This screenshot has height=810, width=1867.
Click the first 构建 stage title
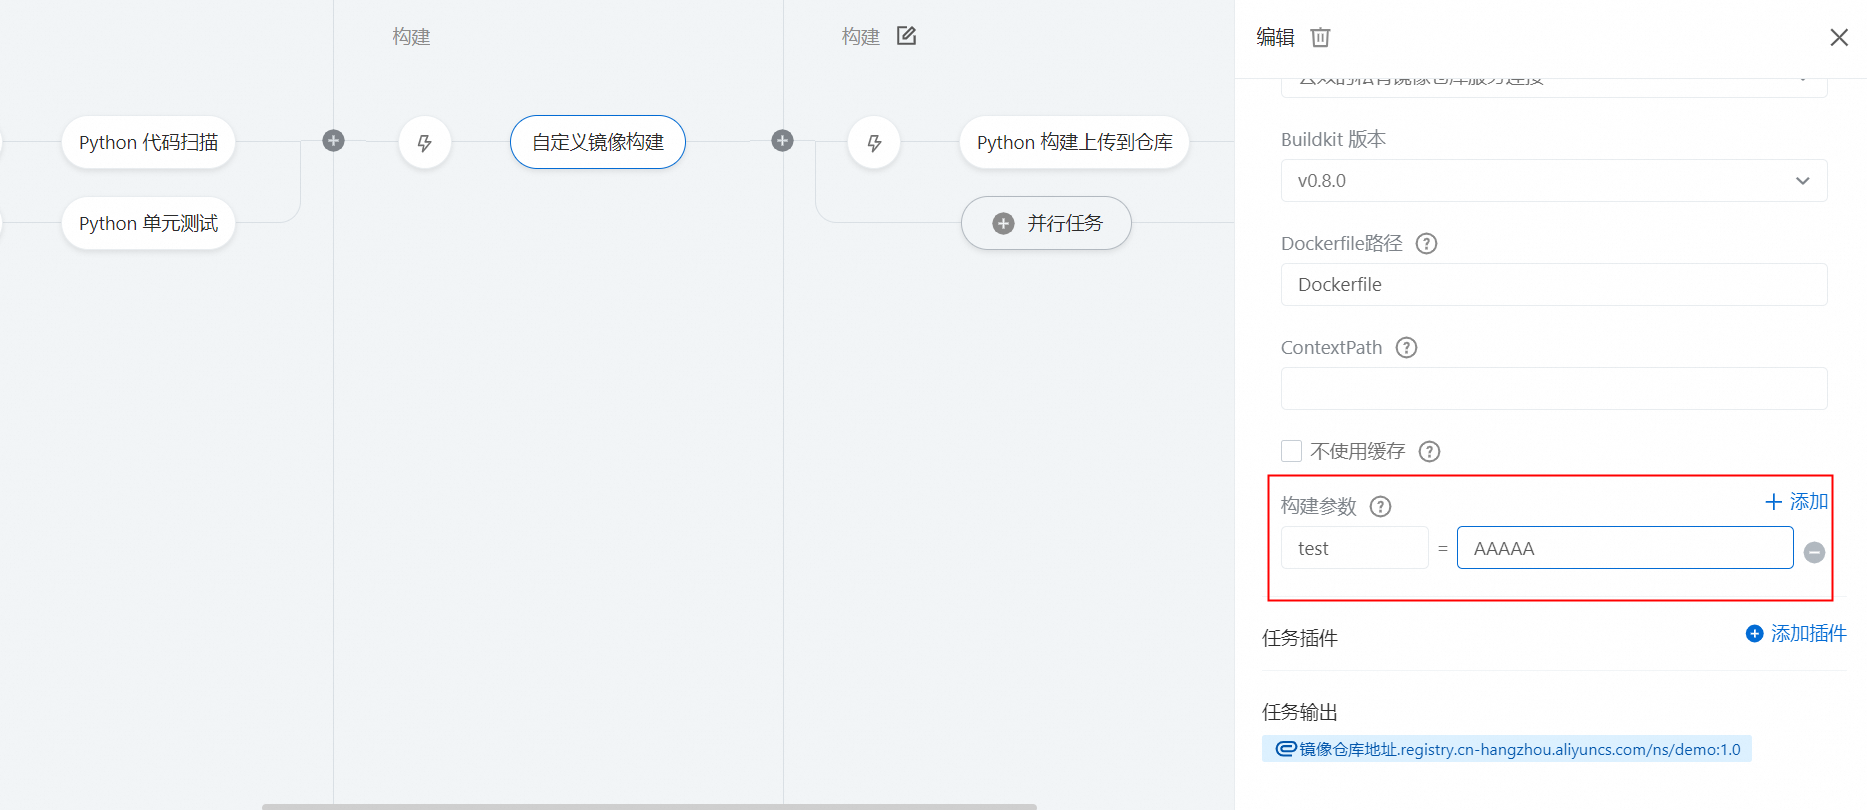411,37
